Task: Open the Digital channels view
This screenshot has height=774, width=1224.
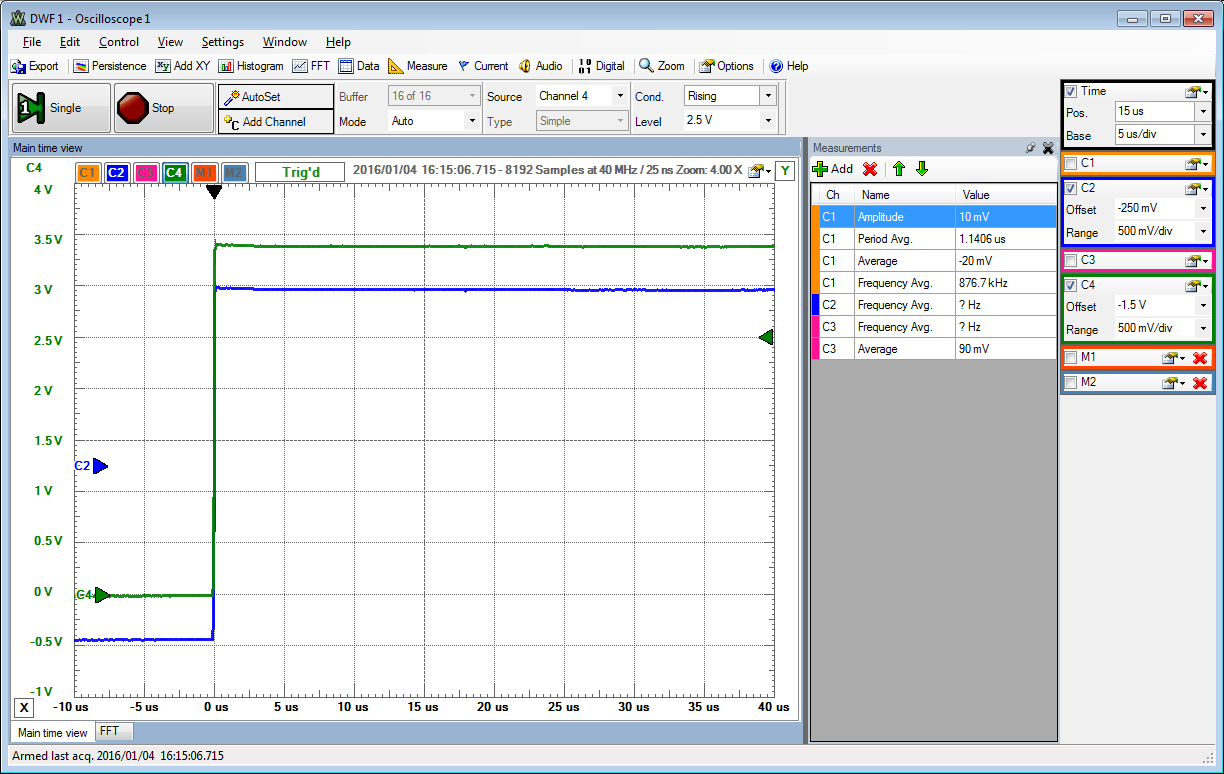Action: tap(601, 66)
